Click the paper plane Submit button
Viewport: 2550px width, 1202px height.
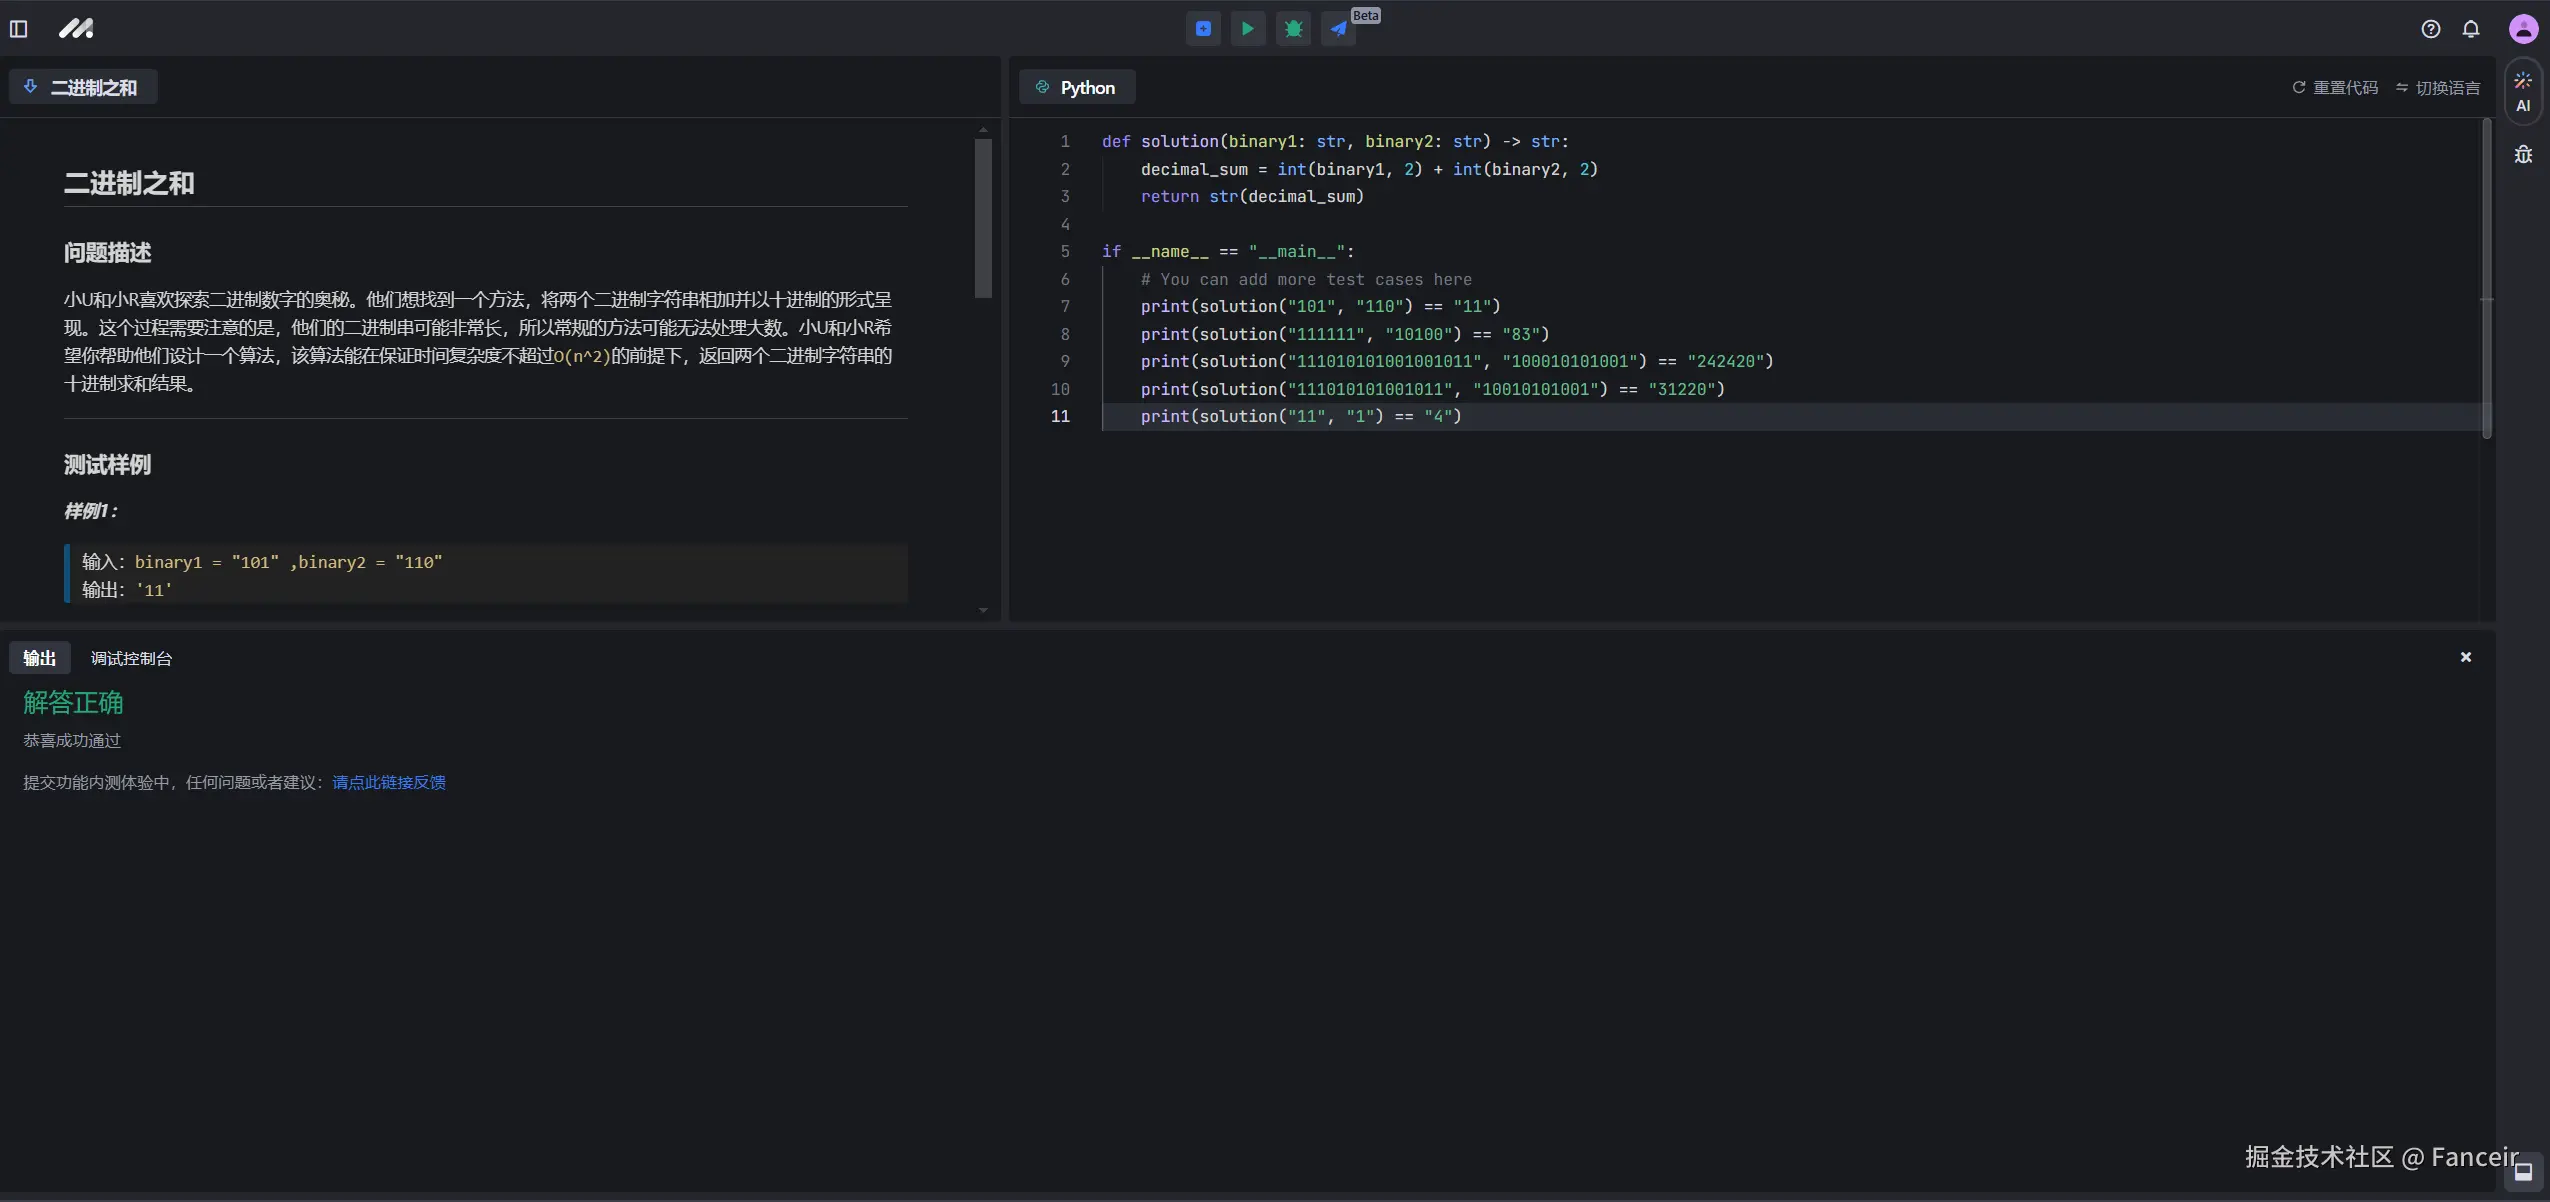pos(1338,29)
